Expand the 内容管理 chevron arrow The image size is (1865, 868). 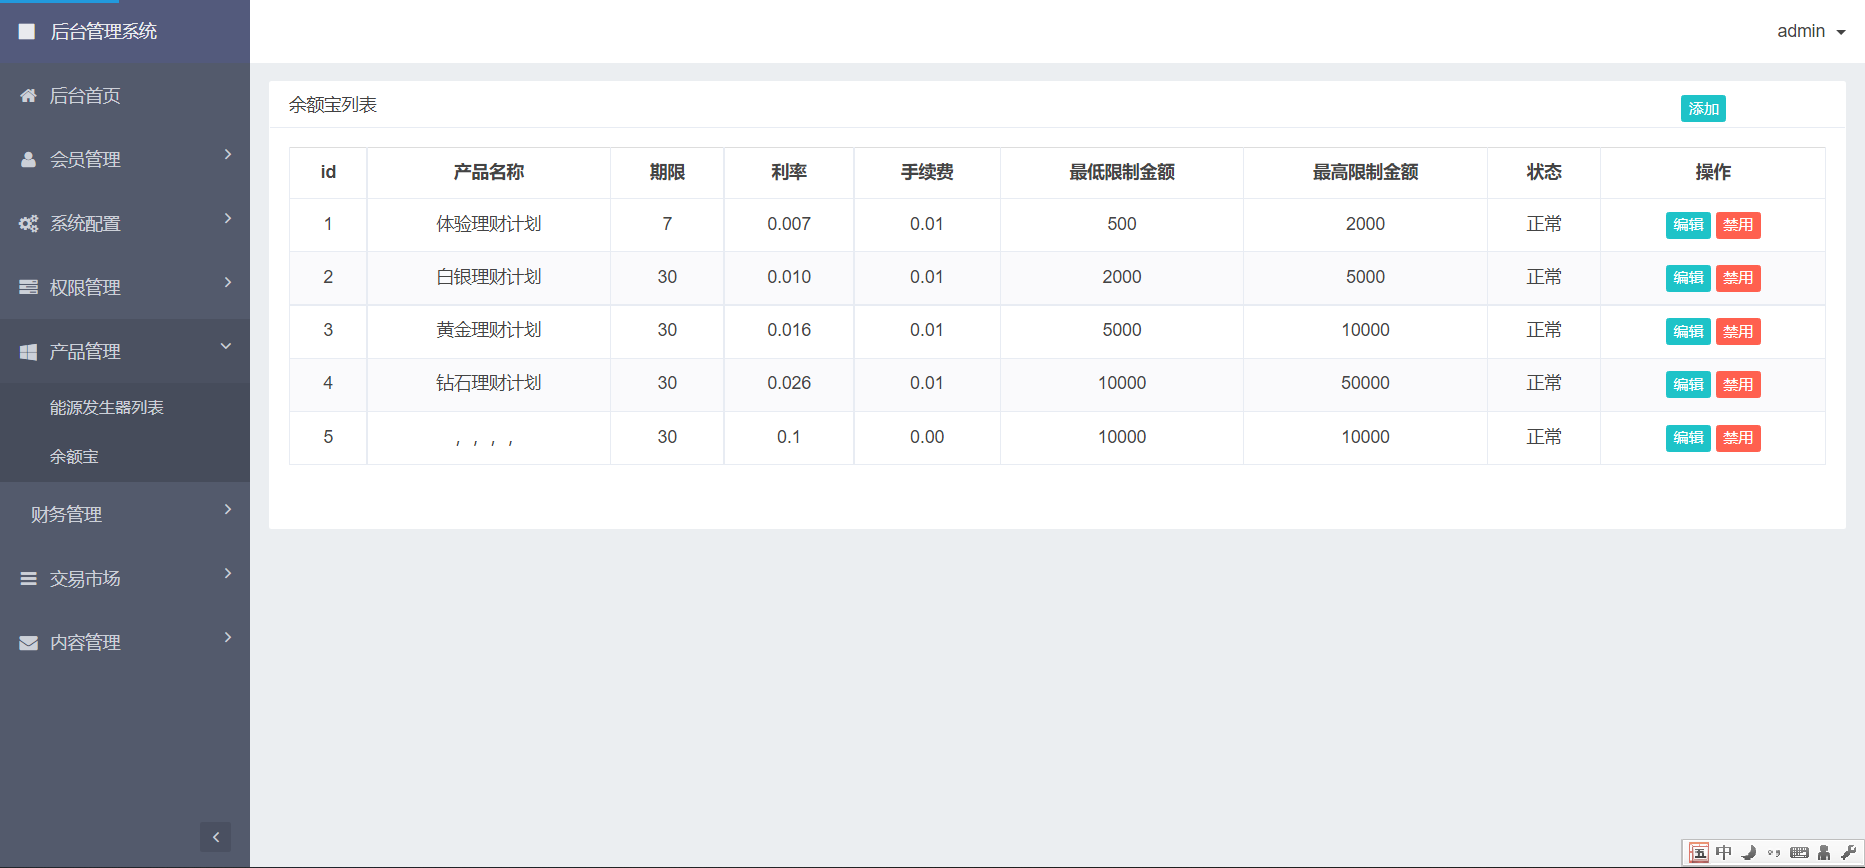[228, 637]
